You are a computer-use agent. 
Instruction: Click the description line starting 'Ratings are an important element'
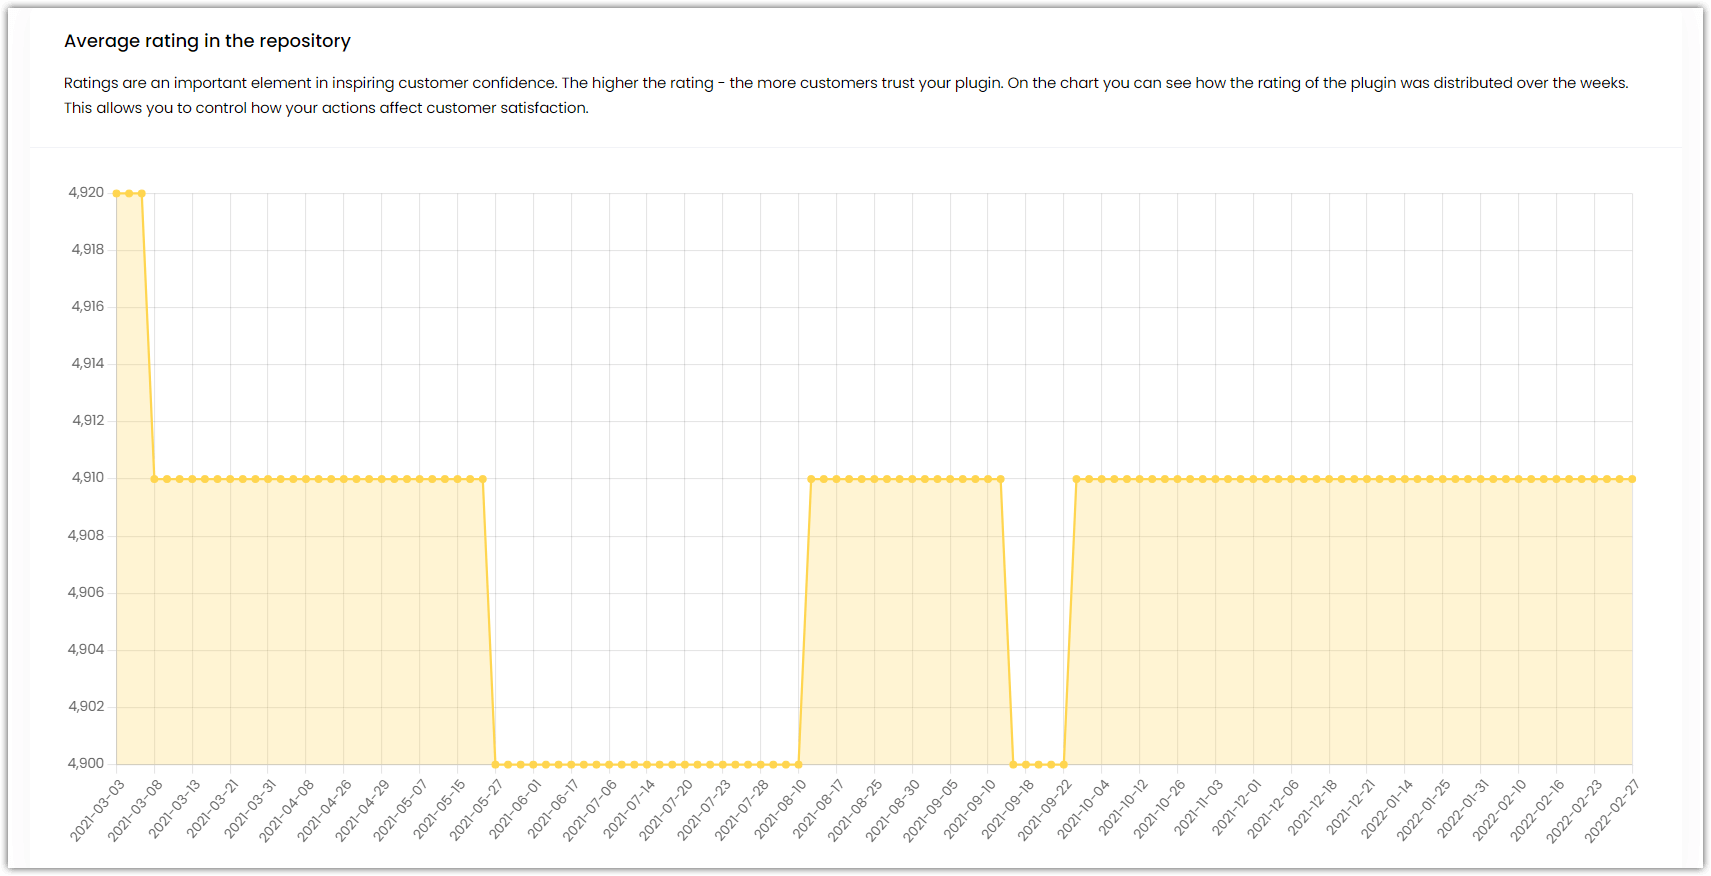pyautogui.click(x=846, y=83)
